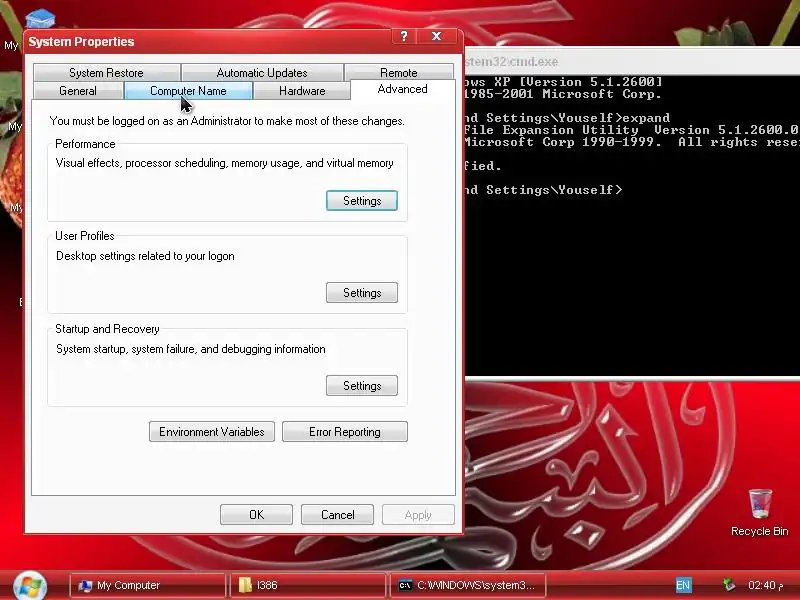Screen dimensions: 800x600
Task: Open Startup and Recovery Settings button
Action: 362,386
